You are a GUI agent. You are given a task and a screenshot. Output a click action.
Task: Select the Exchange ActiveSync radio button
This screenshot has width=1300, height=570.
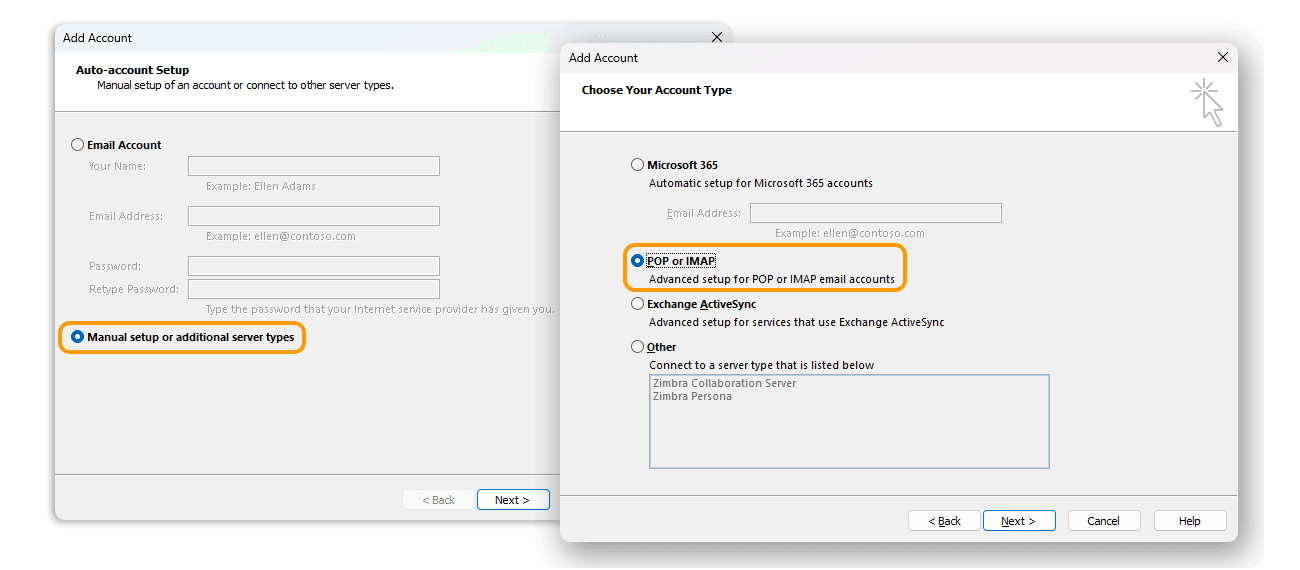coord(638,304)
